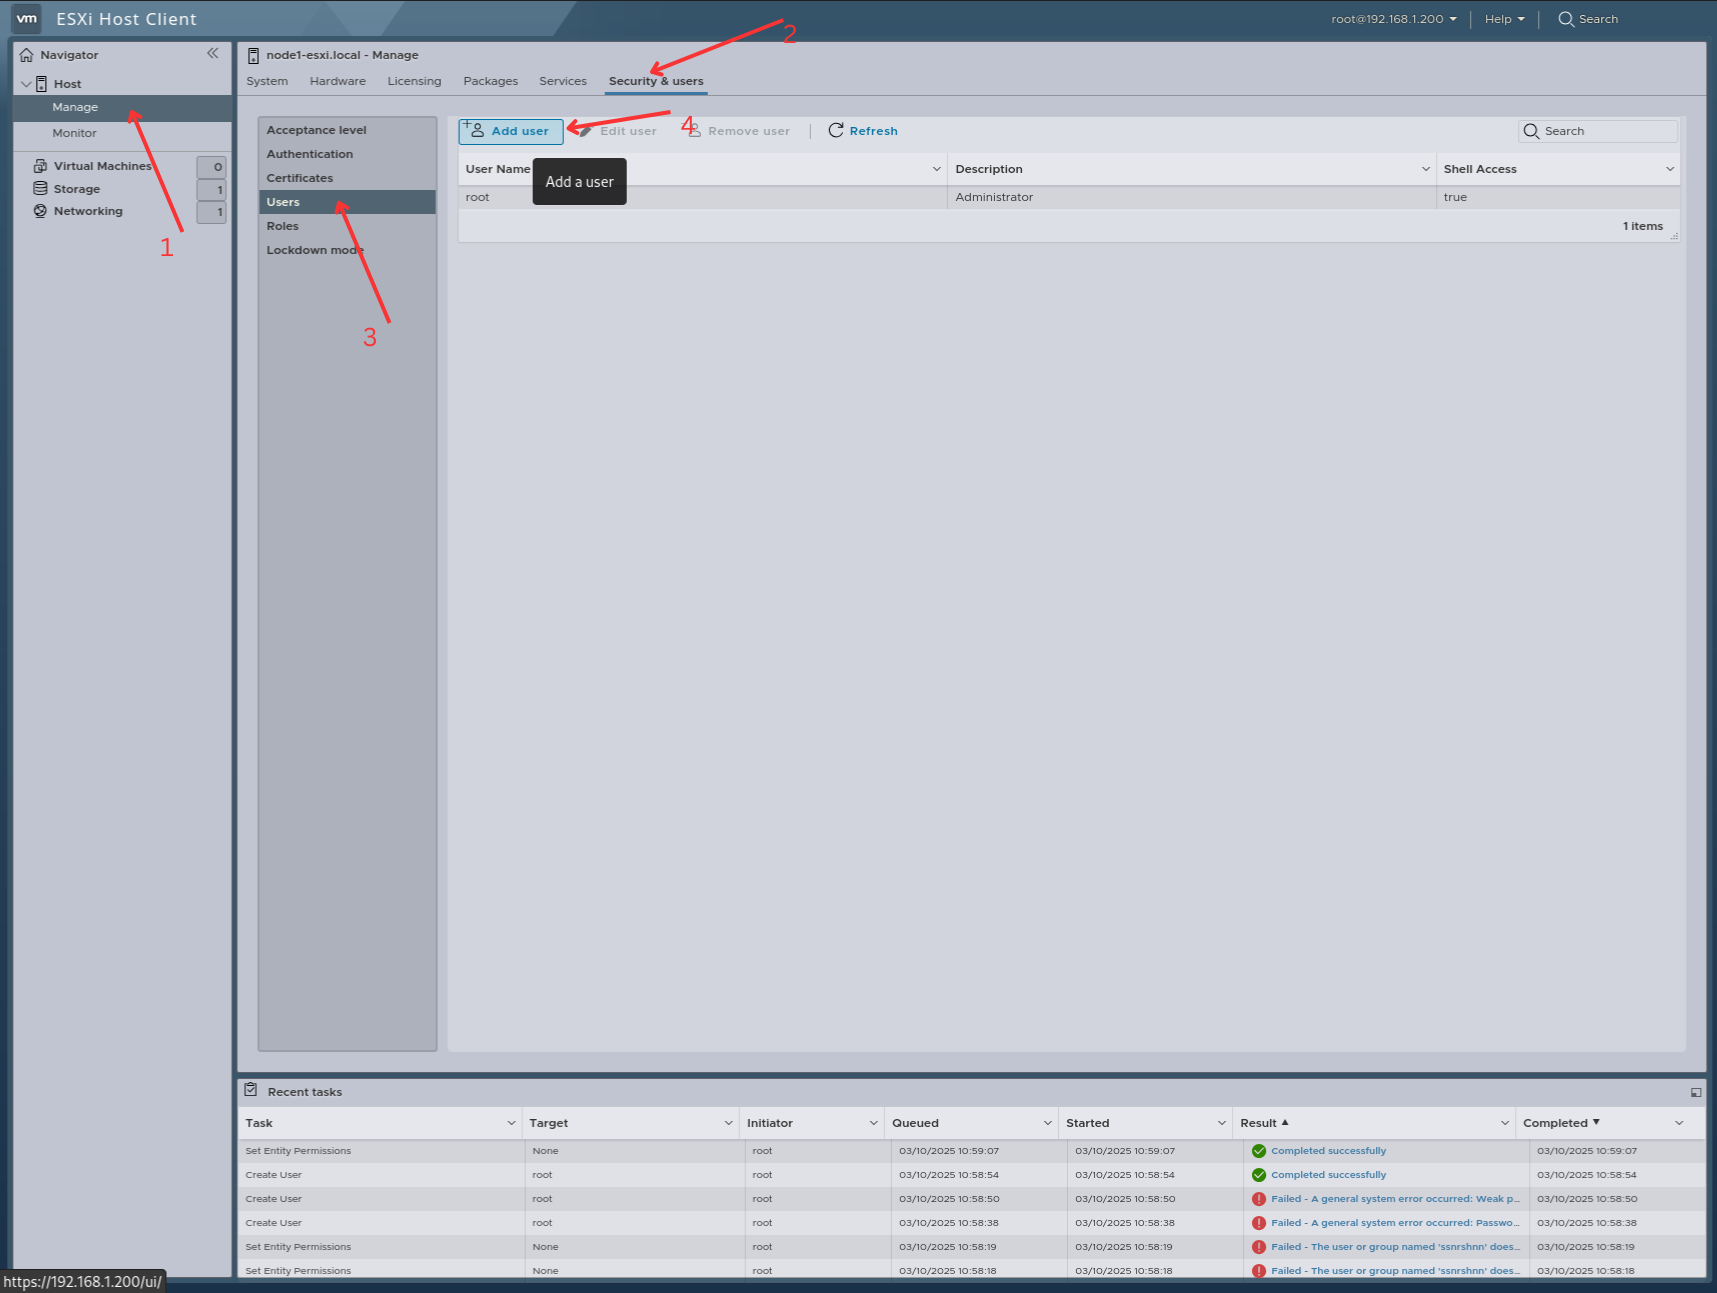
Task: Click the Remove user icon
Action: pyautogui.click(x=694, y=130)
